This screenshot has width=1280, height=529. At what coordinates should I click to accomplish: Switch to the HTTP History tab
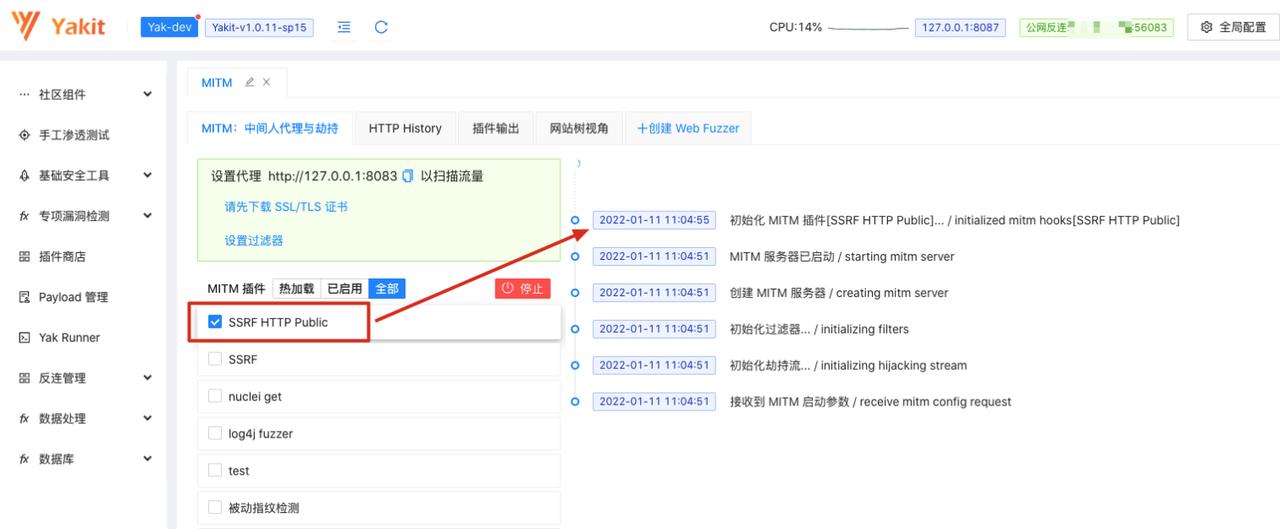coord(405,128)
